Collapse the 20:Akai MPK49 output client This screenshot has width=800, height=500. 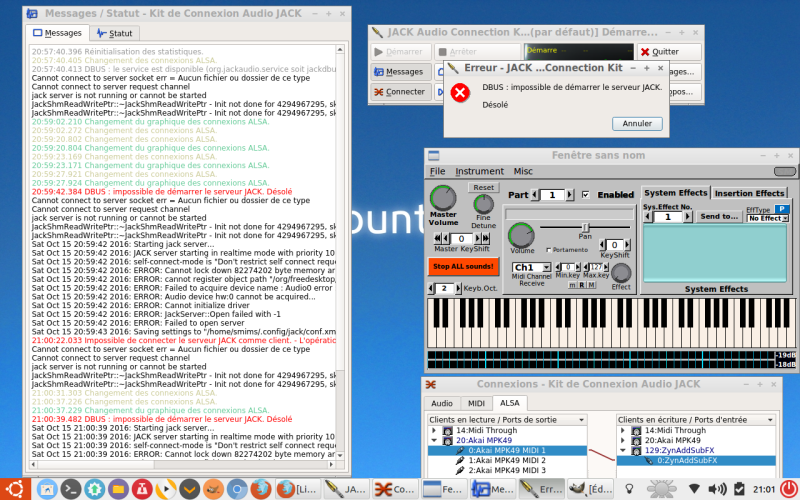click(433, 439)
